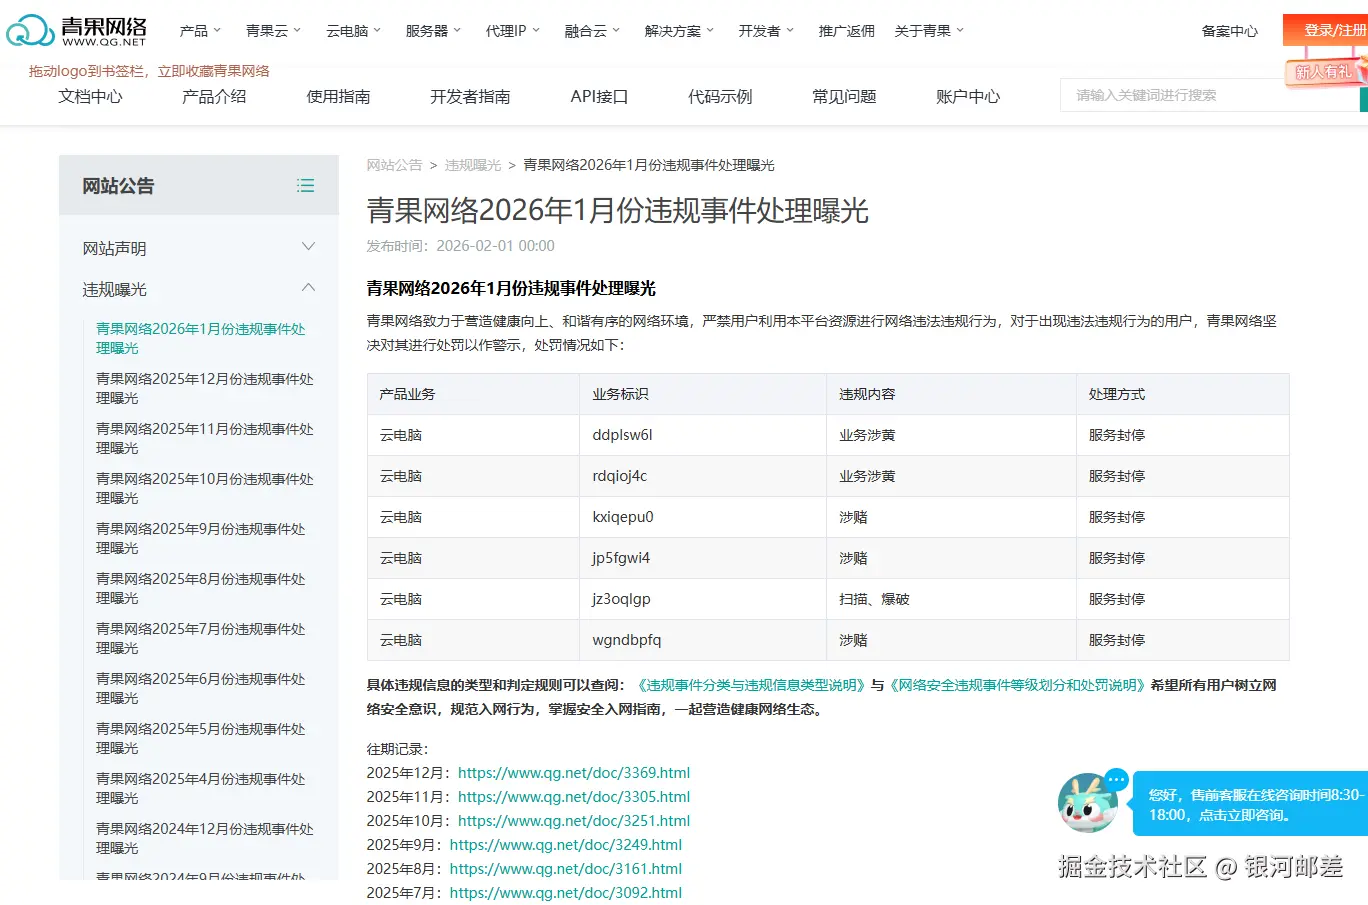Screen dimensions: 1368x905
Task: Open the doc/3249.html link
Action: [x=566, y=845]
